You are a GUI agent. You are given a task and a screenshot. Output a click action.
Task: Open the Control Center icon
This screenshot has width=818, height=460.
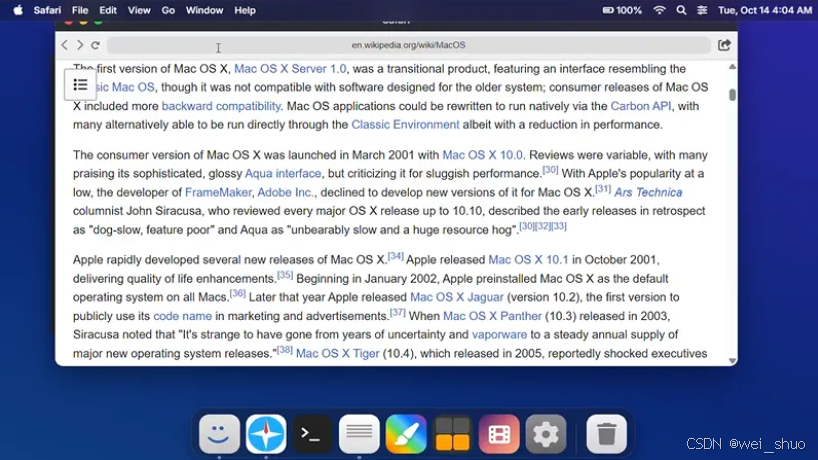(702, 10)
